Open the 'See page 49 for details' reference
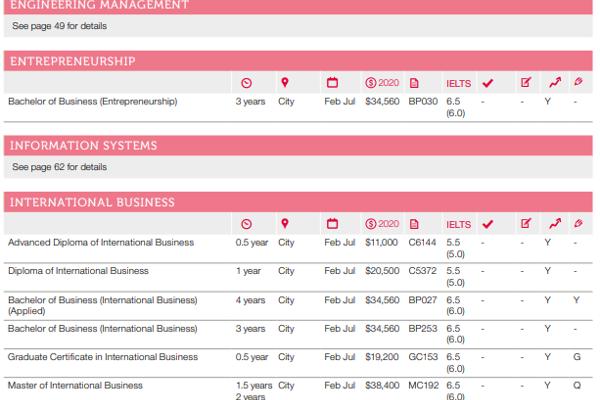The height and width of the screenshot is (400, 600). tap(59, 26)
